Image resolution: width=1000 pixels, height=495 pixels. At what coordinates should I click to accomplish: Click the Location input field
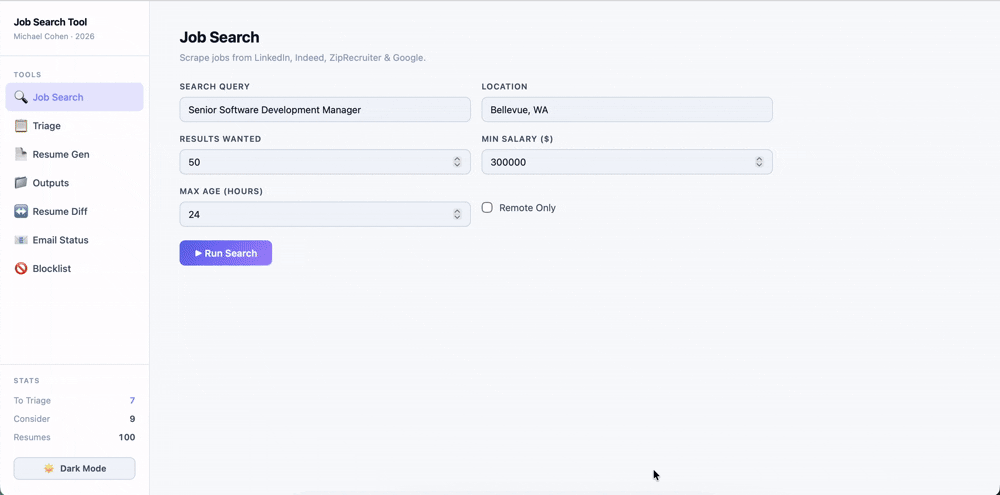pyautogui.click(x=627, y=110)
